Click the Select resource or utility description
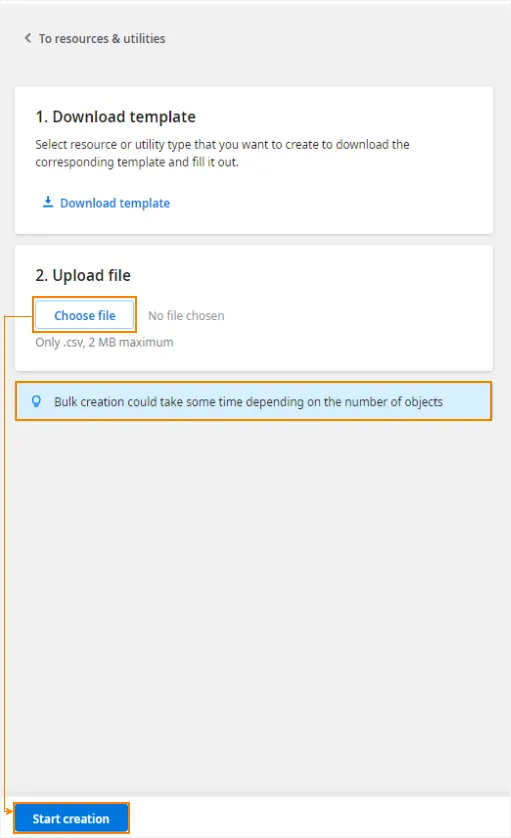 (222, 153)
